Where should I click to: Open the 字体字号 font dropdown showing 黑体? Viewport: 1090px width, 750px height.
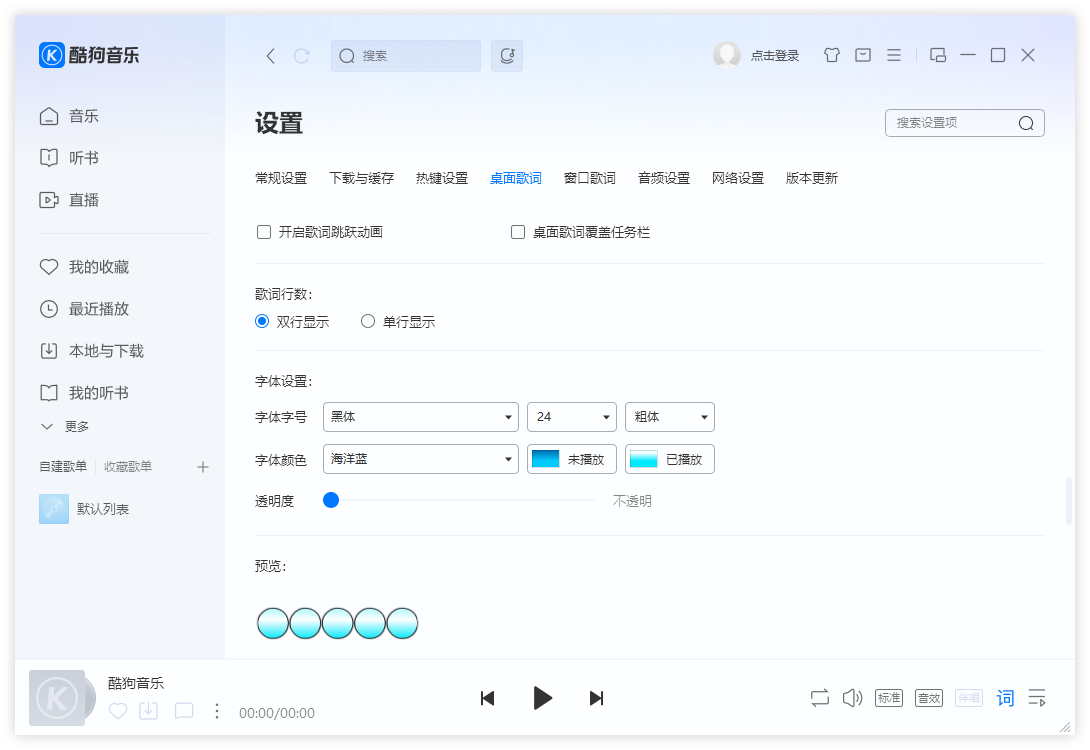click(x=420, y=417)
